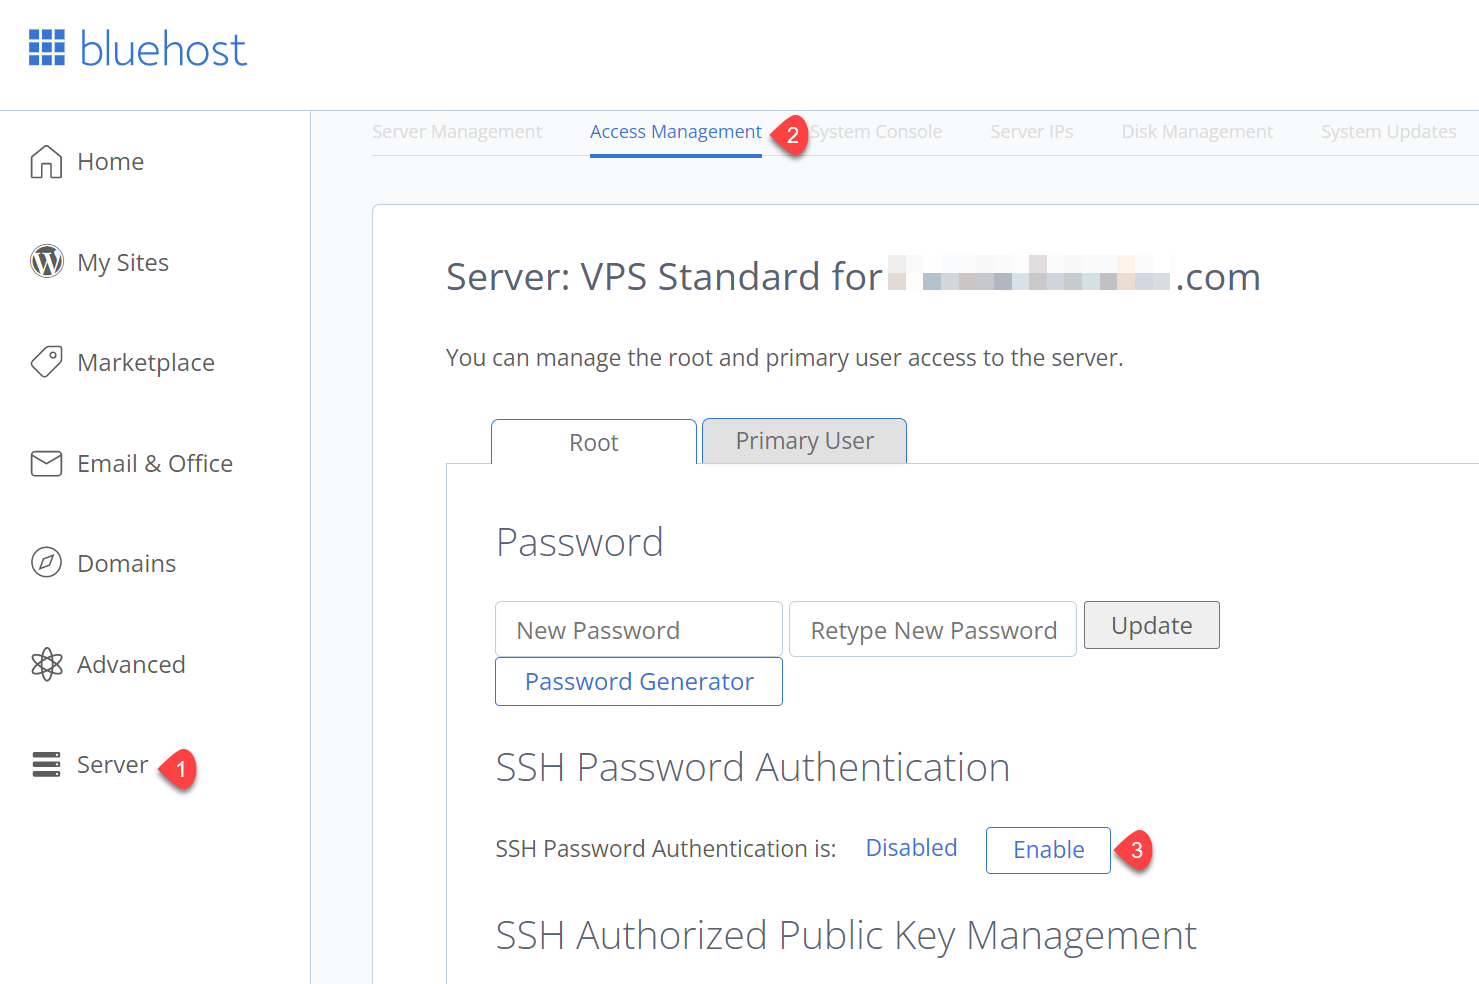
Task: Select the Access Management tab
Action: pyautogui.click(x=676, y=132)
